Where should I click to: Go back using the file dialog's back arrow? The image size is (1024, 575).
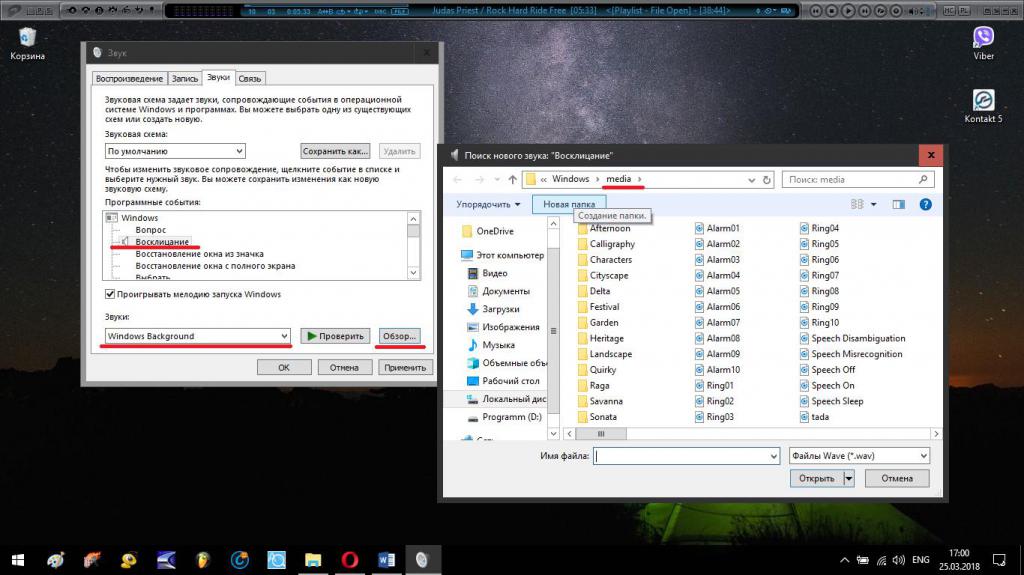458,180
